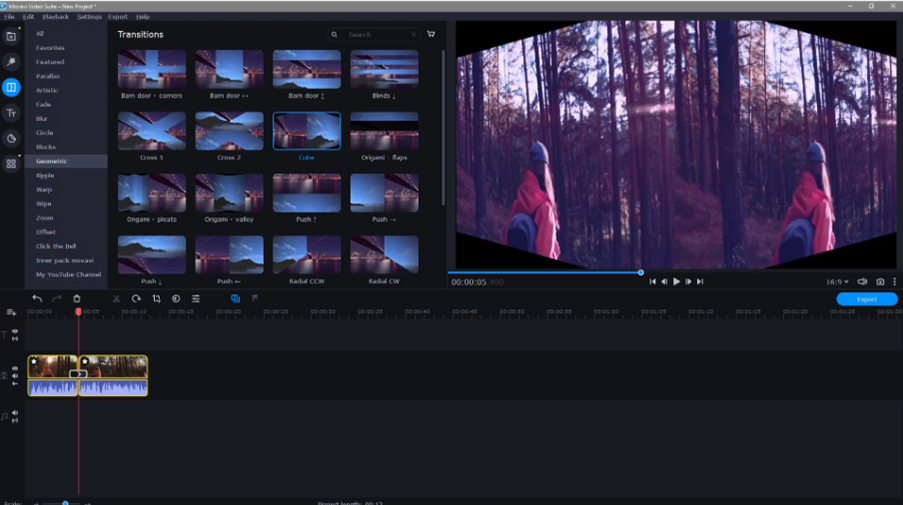Image resolution: width=903 pixels, height=505 pixels.
Task: Open the Titles tab with Tr icon
Action: click(11, 113)
